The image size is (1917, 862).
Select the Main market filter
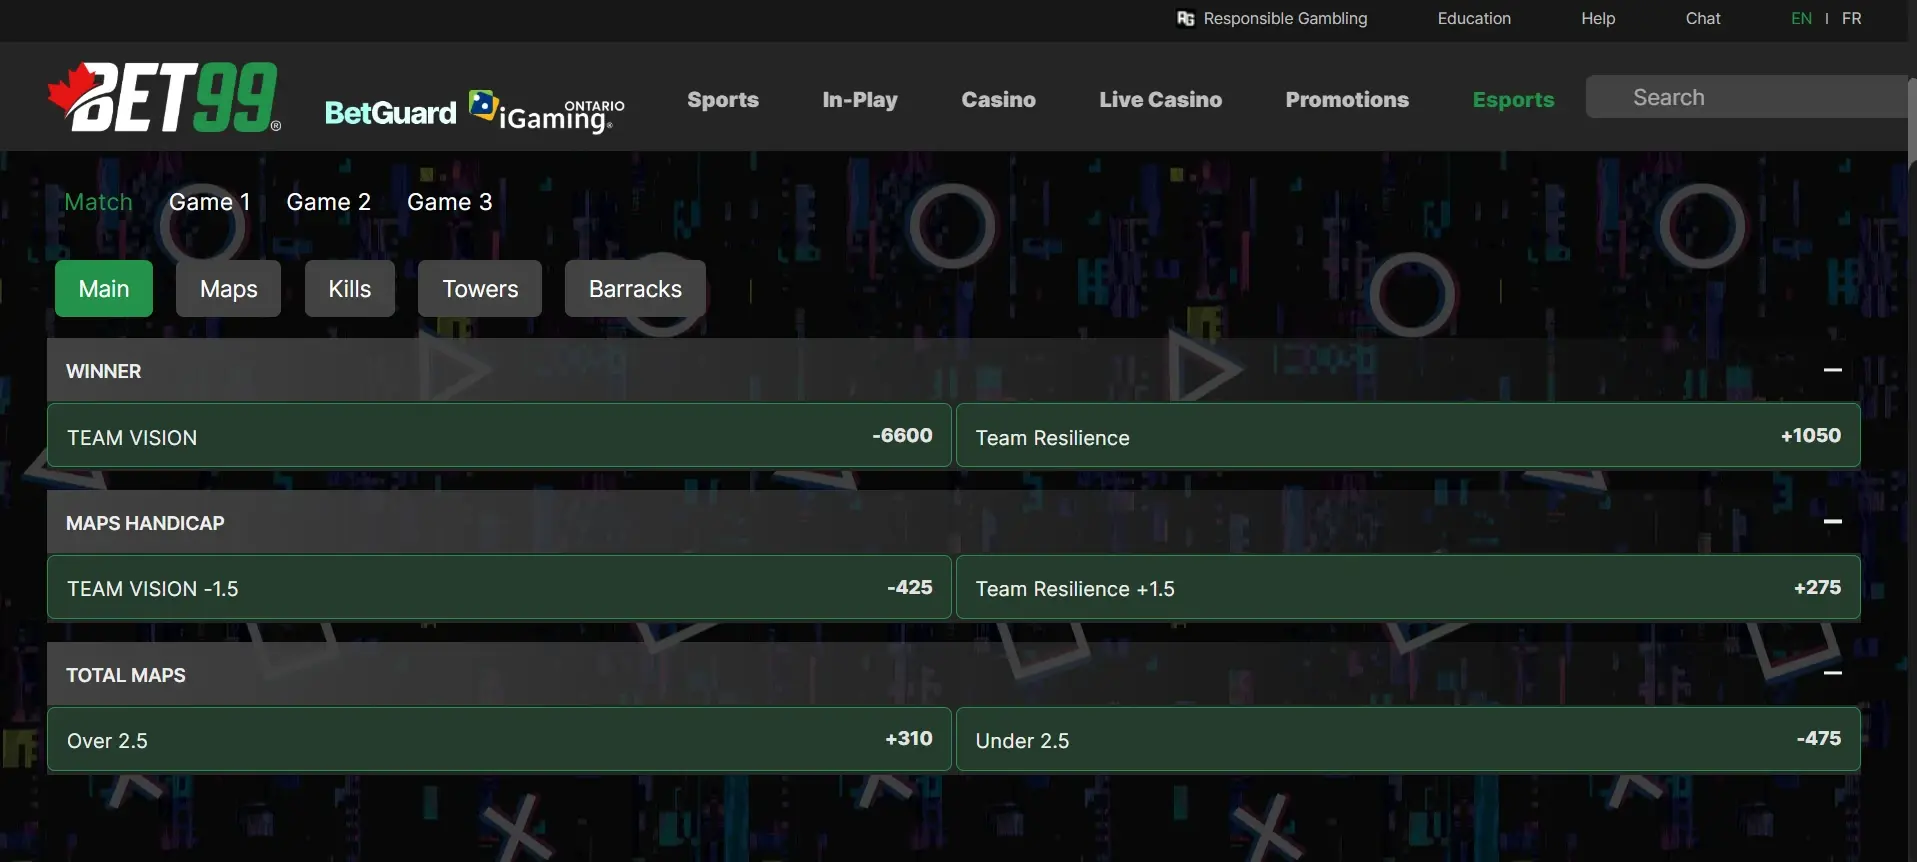click(x=104, y=289)
